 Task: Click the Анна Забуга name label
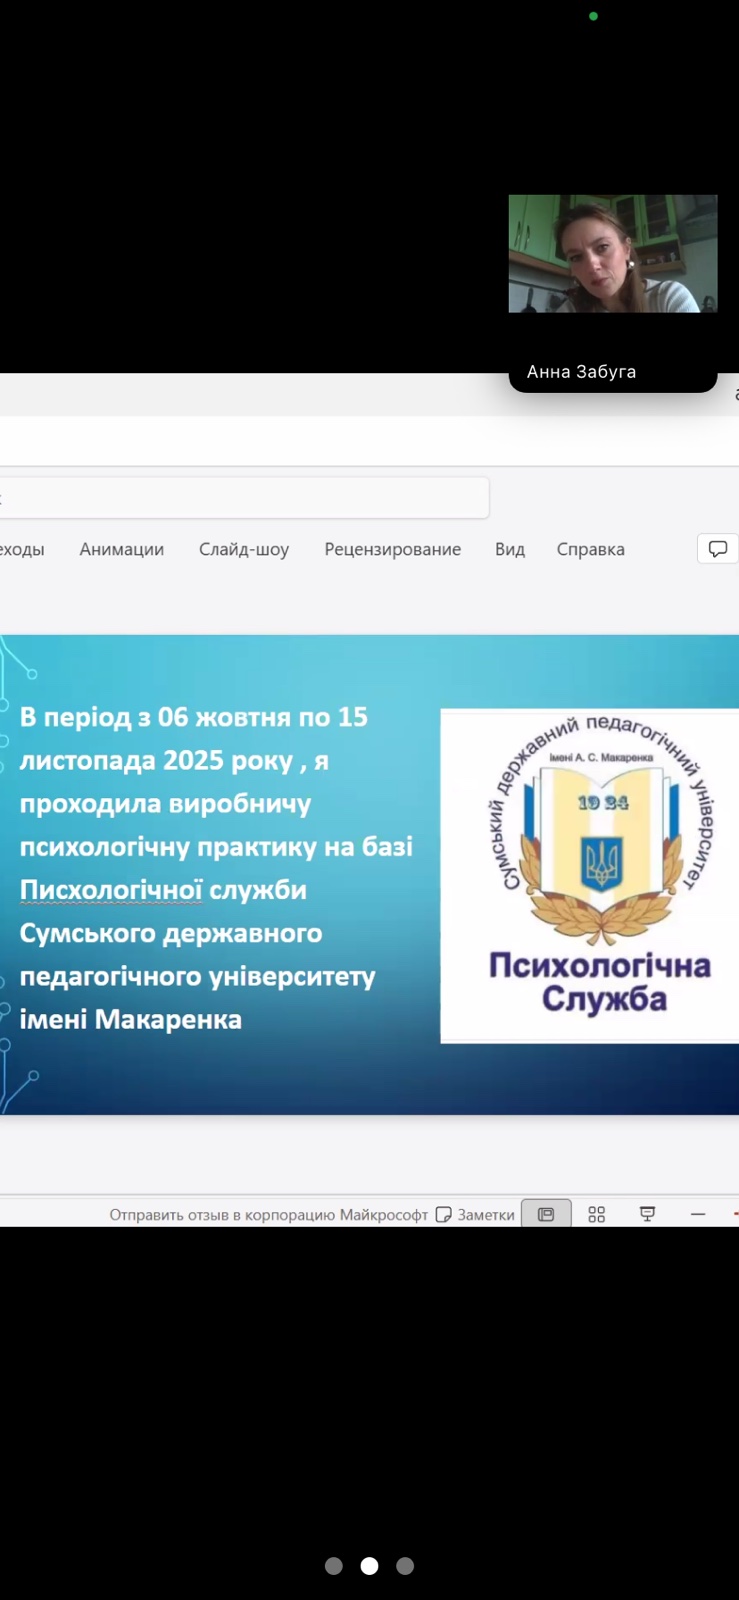581,372
